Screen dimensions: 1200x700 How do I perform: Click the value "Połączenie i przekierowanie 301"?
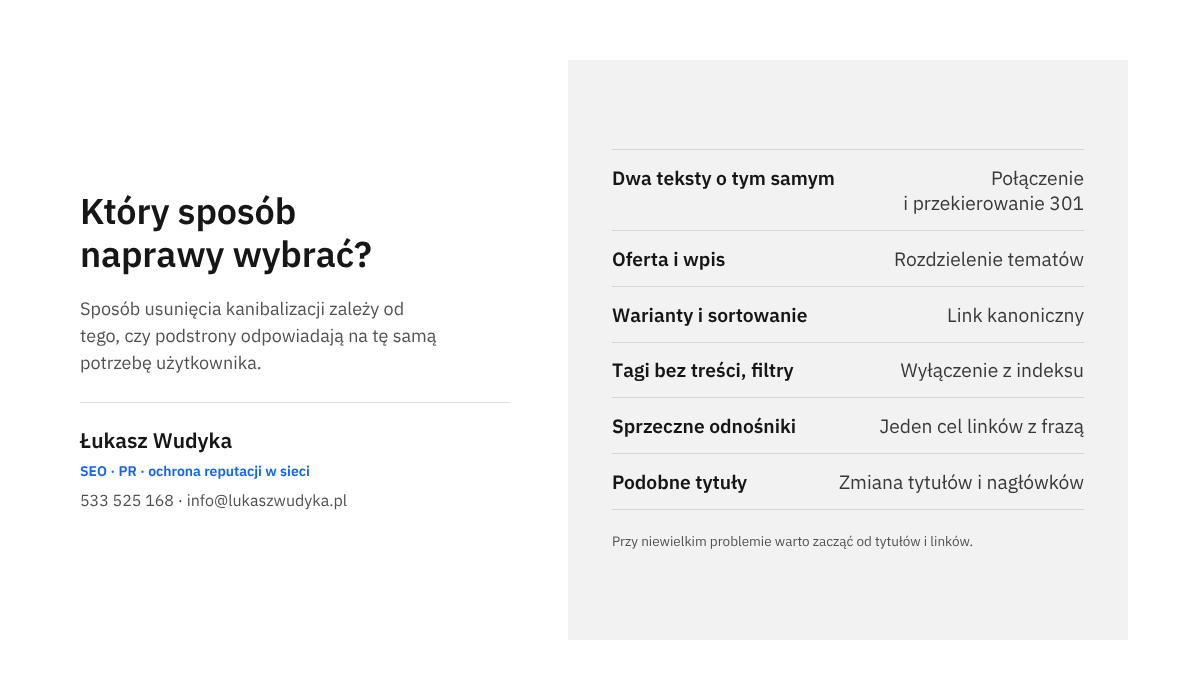pyautogui.click(x=993, y=191)
